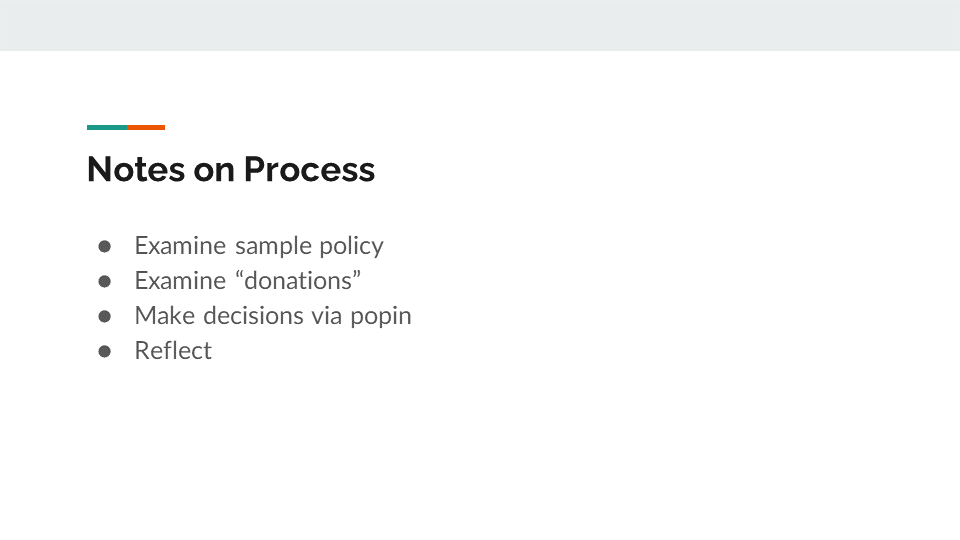Click the orange accent bar above the title

pos(146,127)
